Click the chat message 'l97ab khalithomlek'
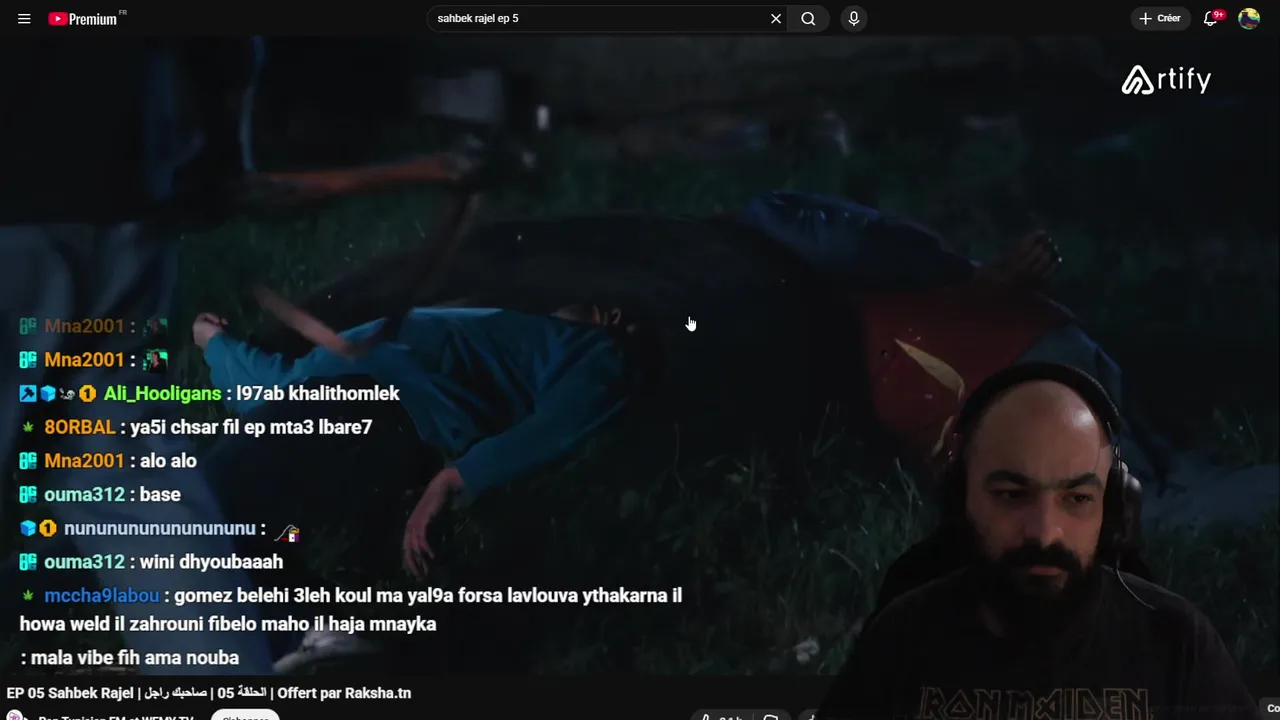The width and height of the screenshot is (1280, 720). [318, 394]
